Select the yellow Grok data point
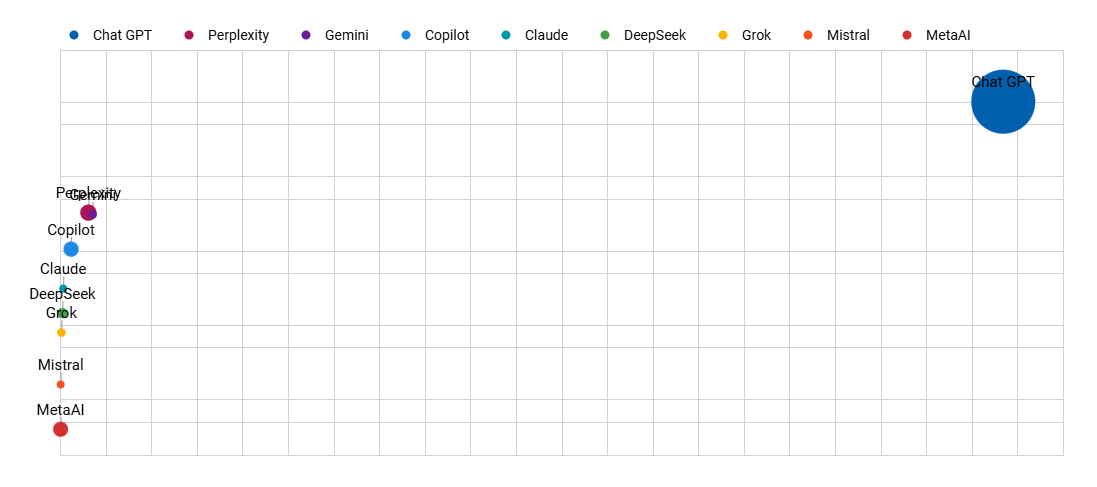The width and height of the screenshot is (1097, 487). point(61,332)
